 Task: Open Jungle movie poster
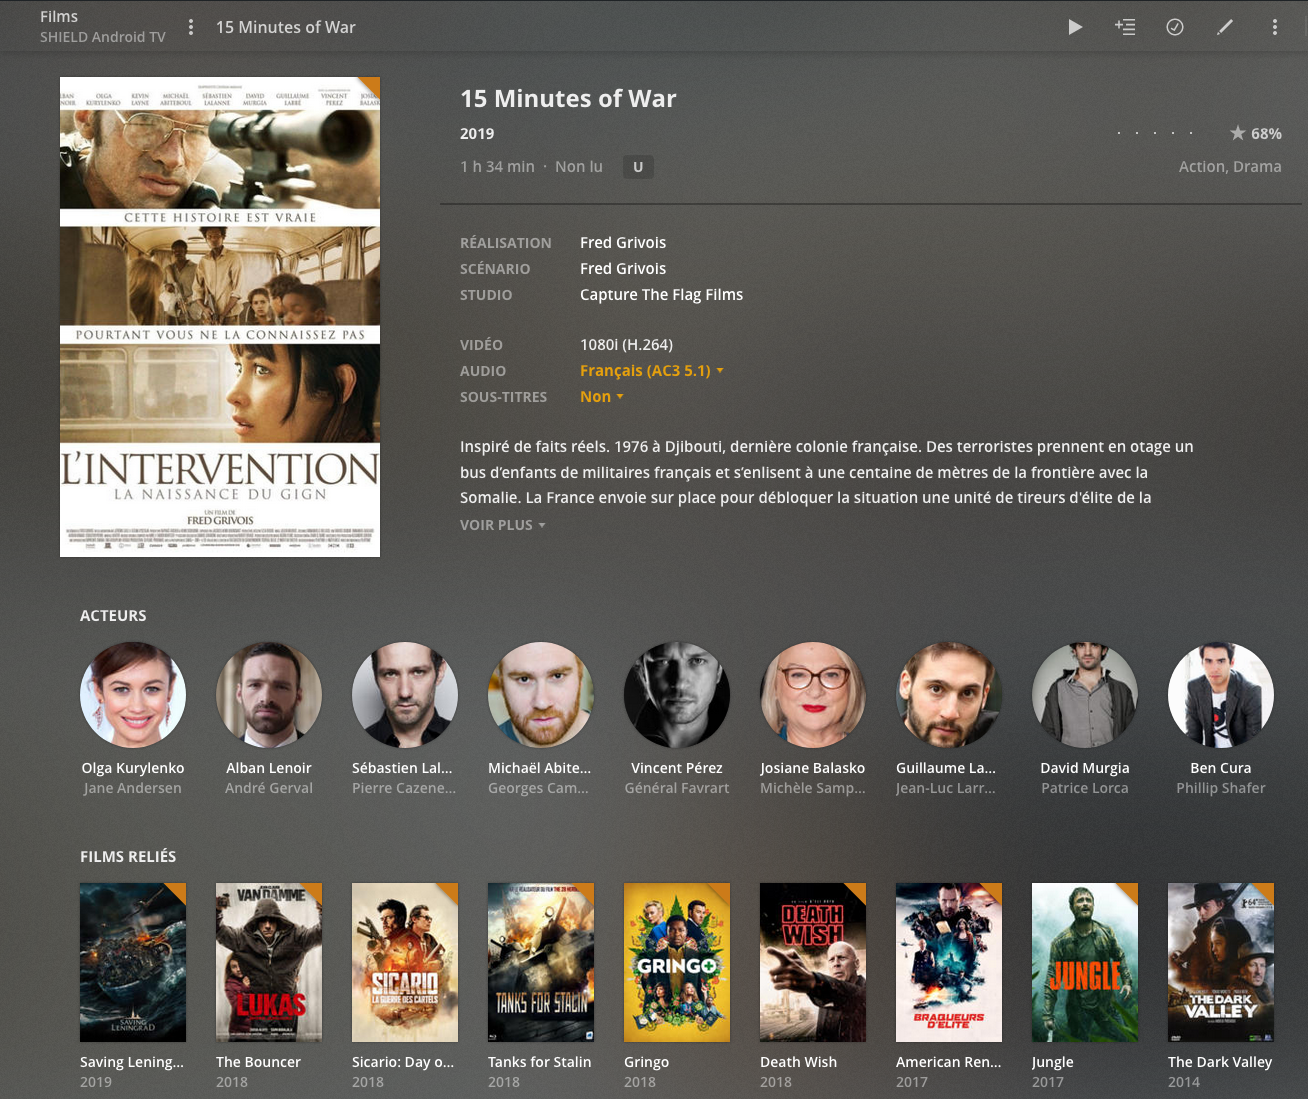(x=1085, y=962)
